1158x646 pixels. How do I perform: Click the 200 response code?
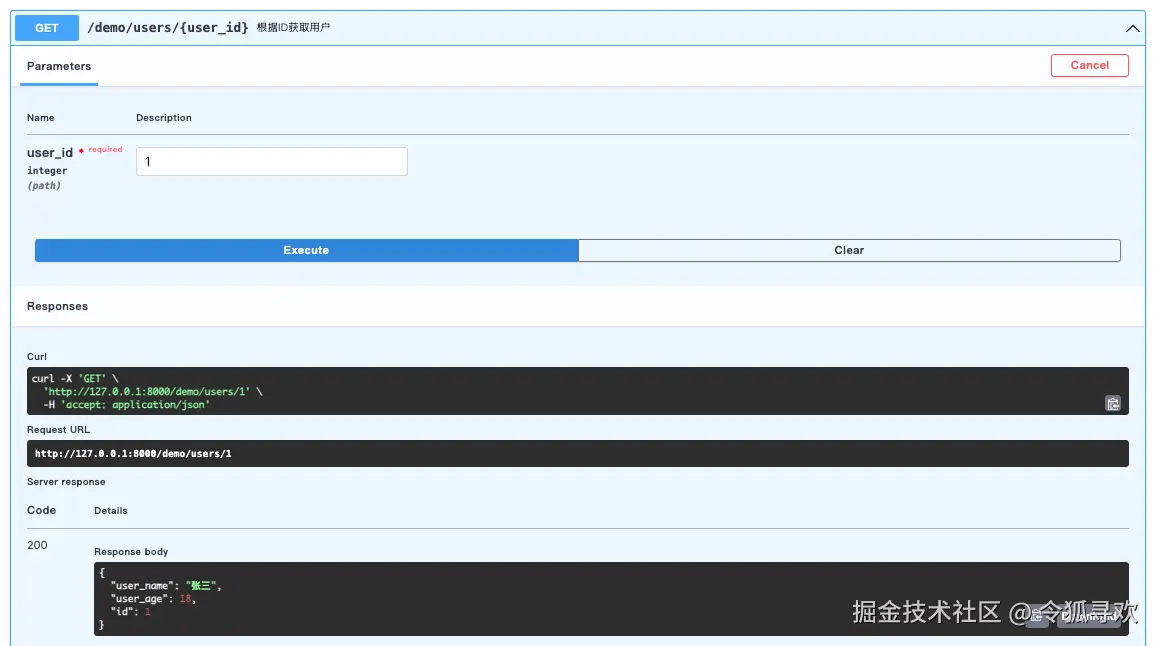pos(37,545)
